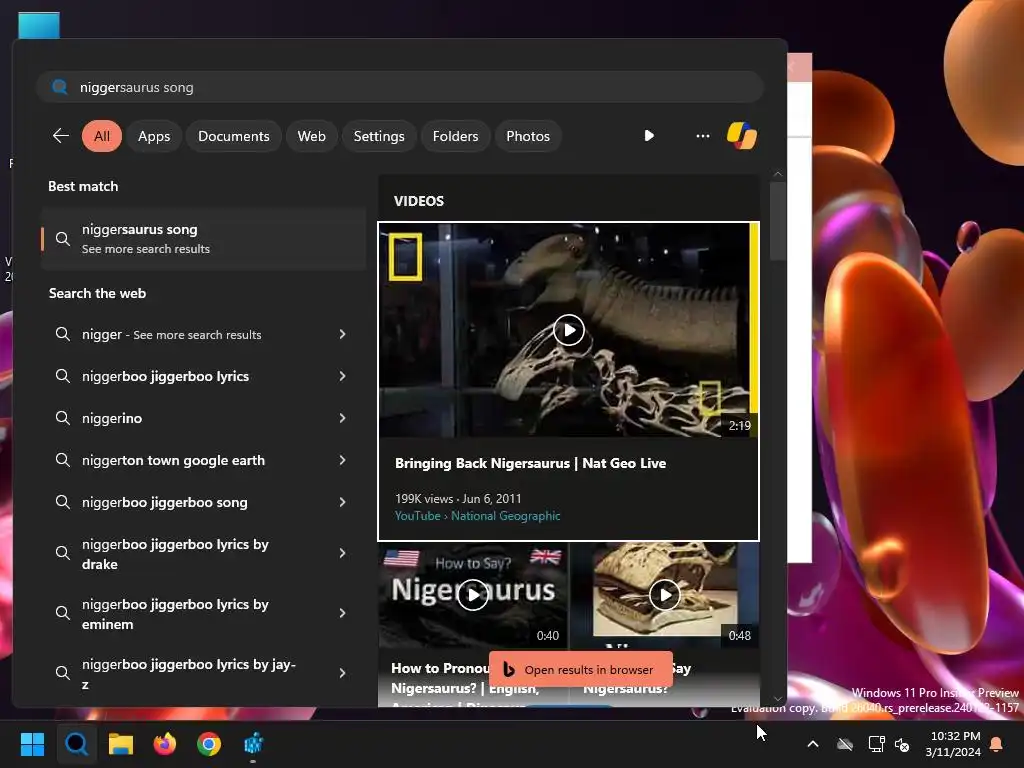Select the All filter tab
The width and height of the screenshot is (1024, 768).
102,136
